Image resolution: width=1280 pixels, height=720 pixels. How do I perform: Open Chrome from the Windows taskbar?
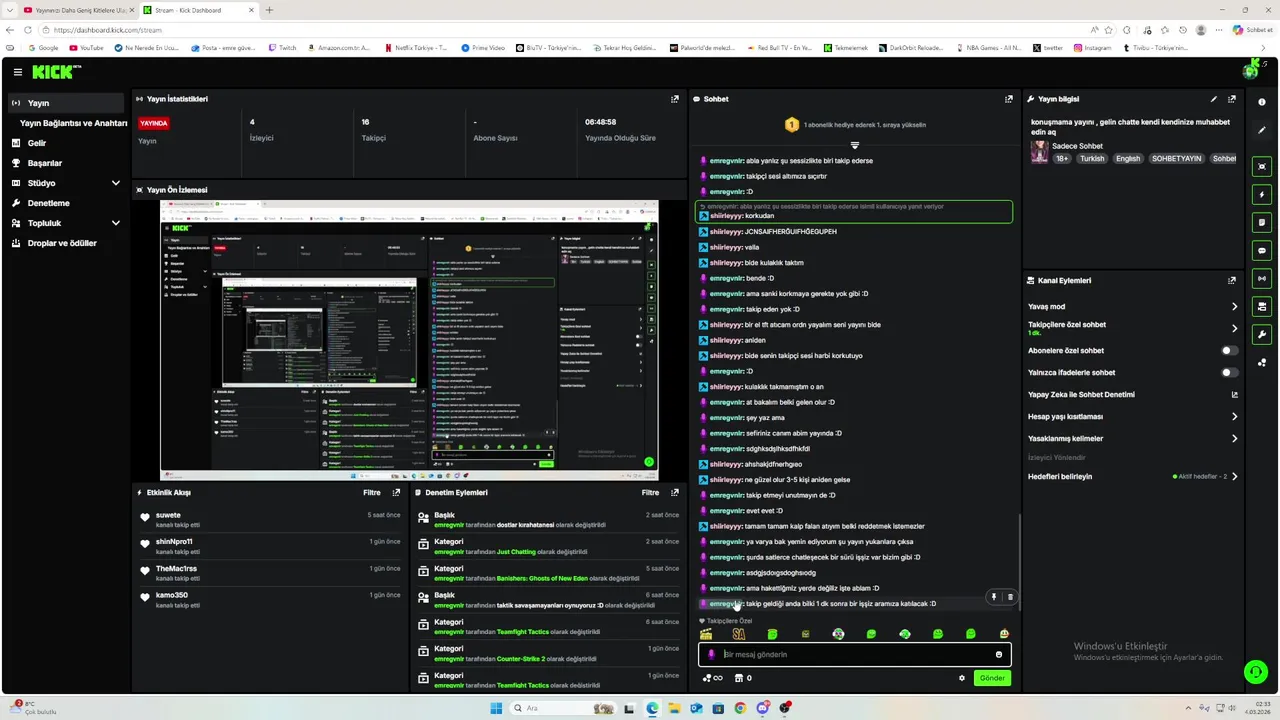click(x=740, y=708)
